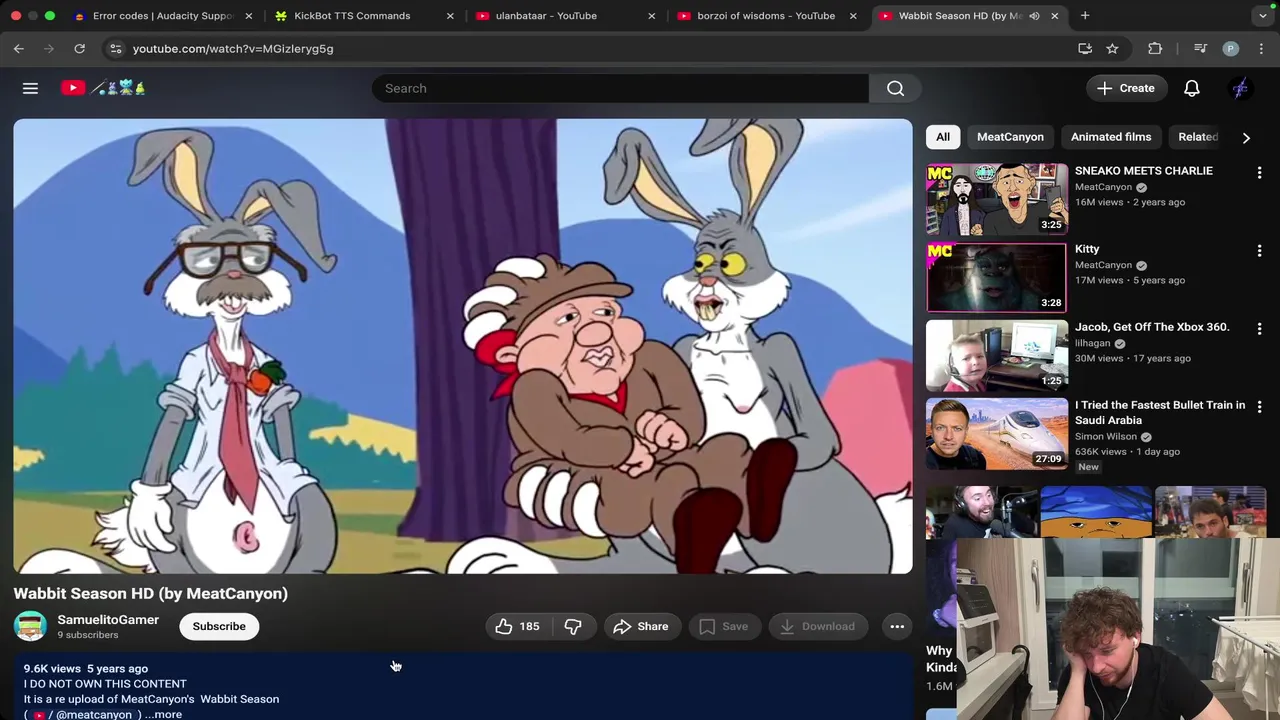Open tab search dropdown arrow
The image size is (1280, 720).
tap(1262, 16)
